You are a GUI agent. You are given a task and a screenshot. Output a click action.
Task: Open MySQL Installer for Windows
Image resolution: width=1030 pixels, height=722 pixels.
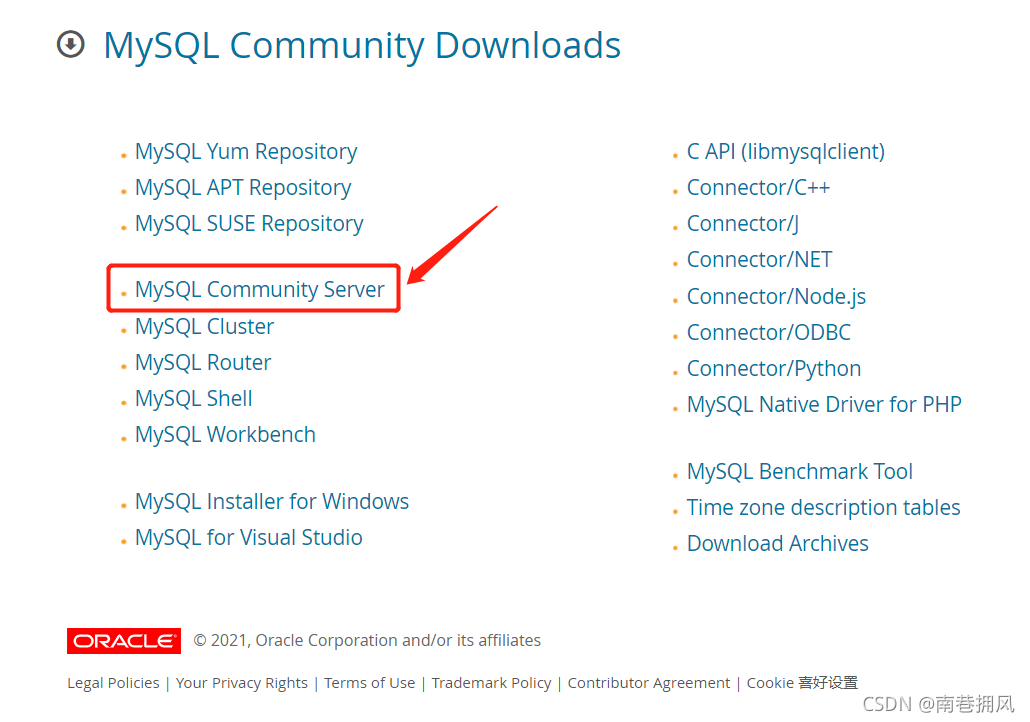coord(272,502)
